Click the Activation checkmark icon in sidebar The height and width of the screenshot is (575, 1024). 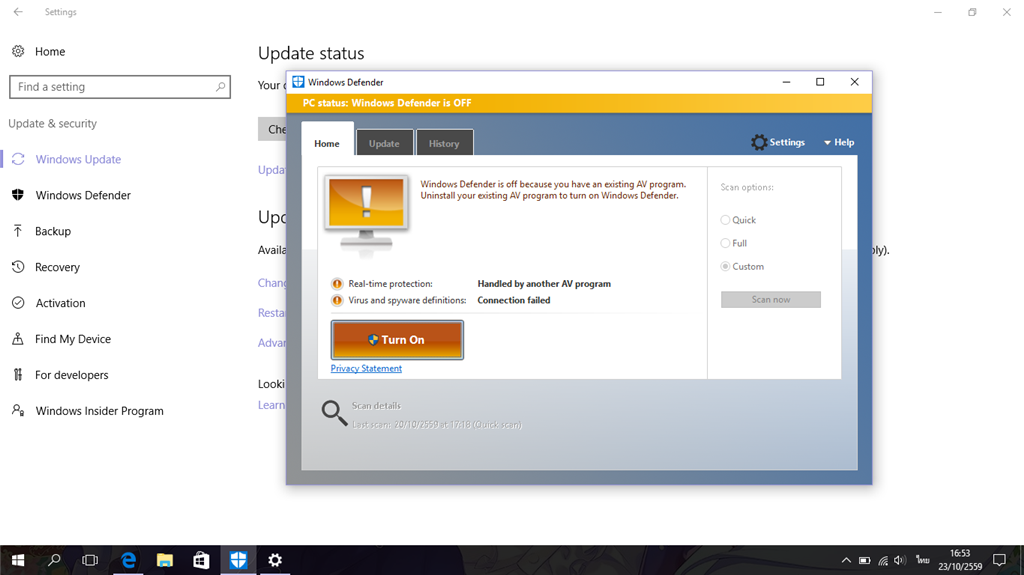(18, 303)
